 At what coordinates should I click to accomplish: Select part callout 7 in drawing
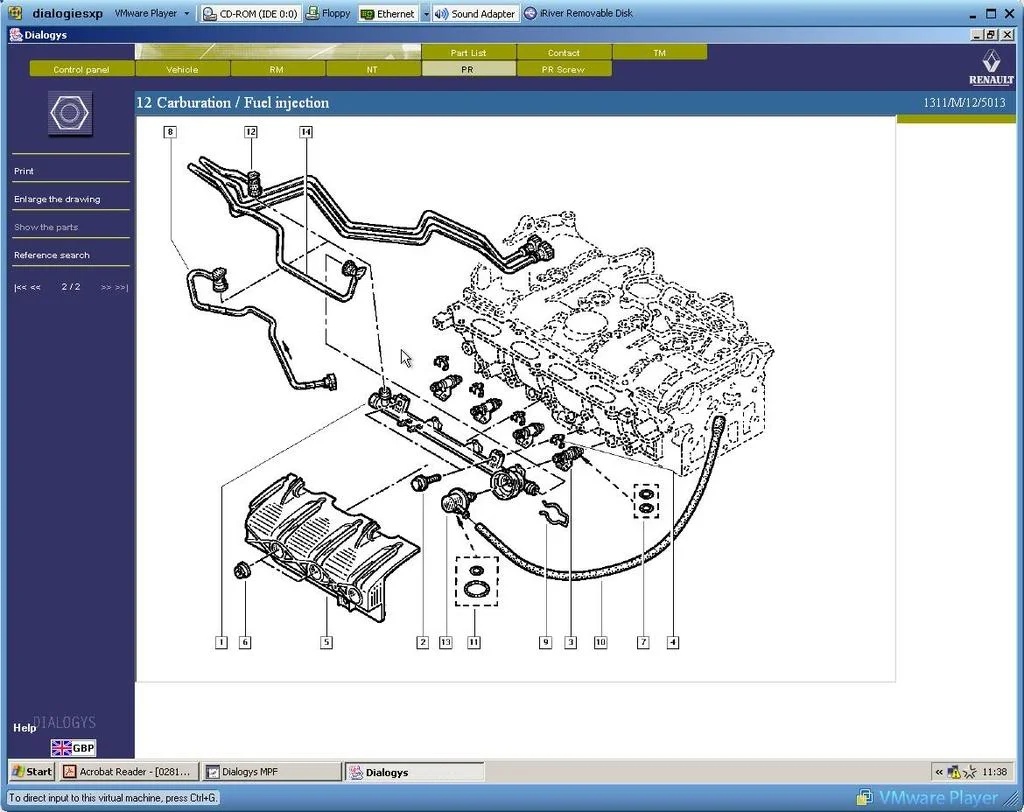(x=643, y=642)
